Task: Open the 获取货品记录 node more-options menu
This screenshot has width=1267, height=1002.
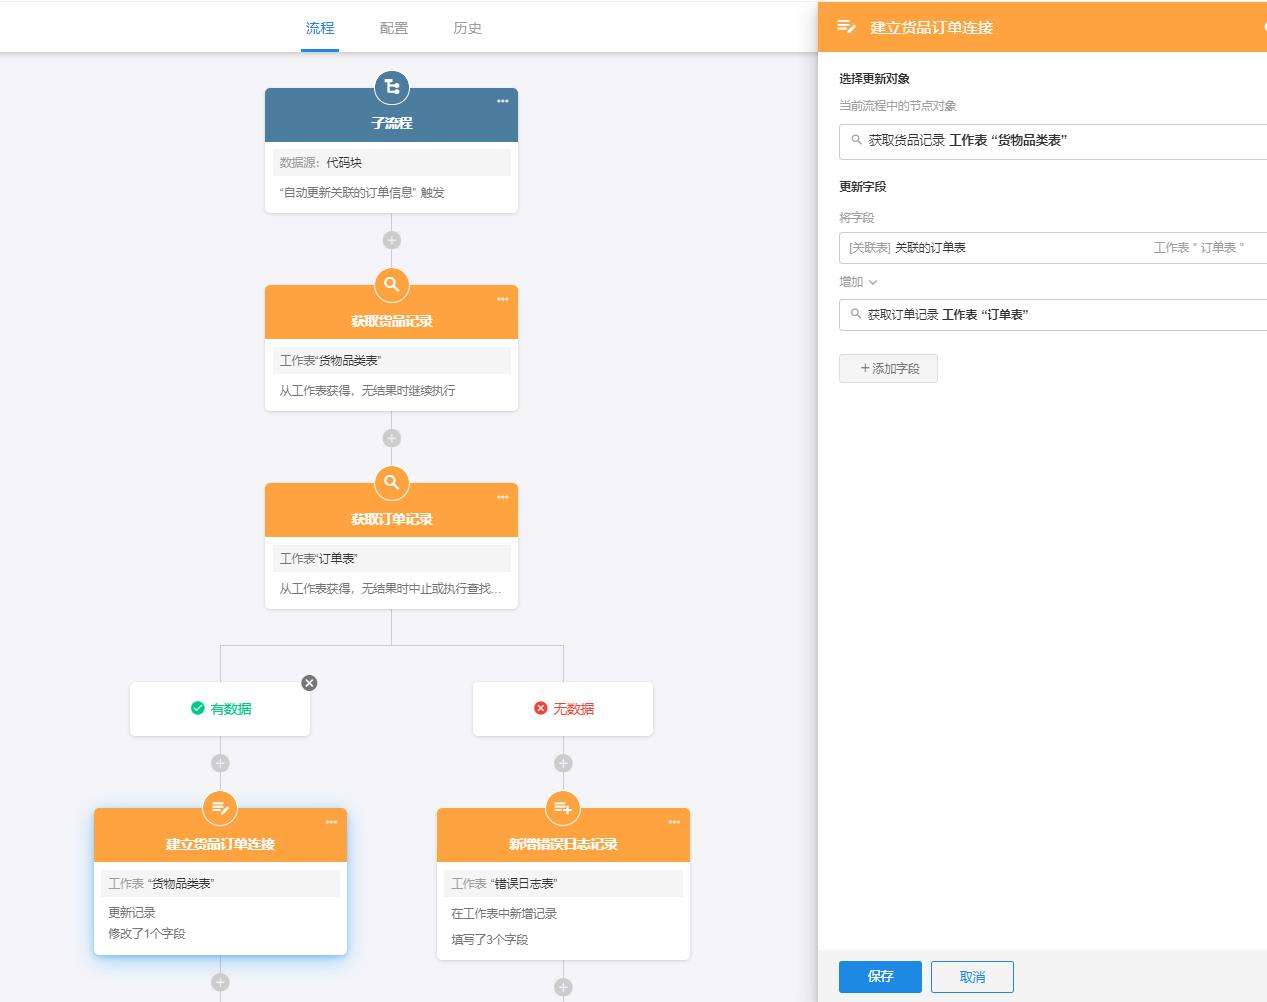Action: (x=503, y=299)
